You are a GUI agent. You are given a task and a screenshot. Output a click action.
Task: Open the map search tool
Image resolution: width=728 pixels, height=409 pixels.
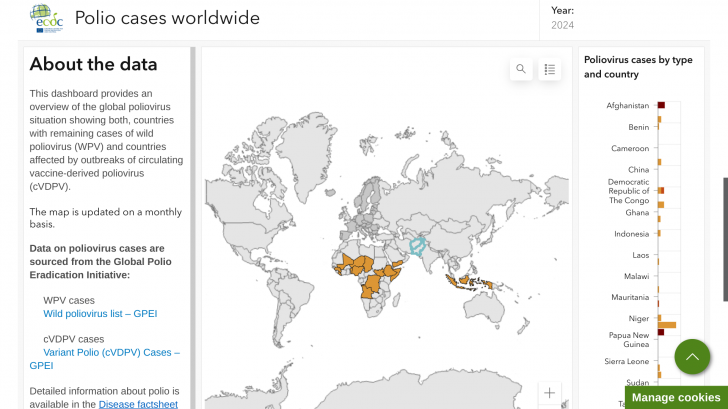pyautogui.click(x=520, y=69)
